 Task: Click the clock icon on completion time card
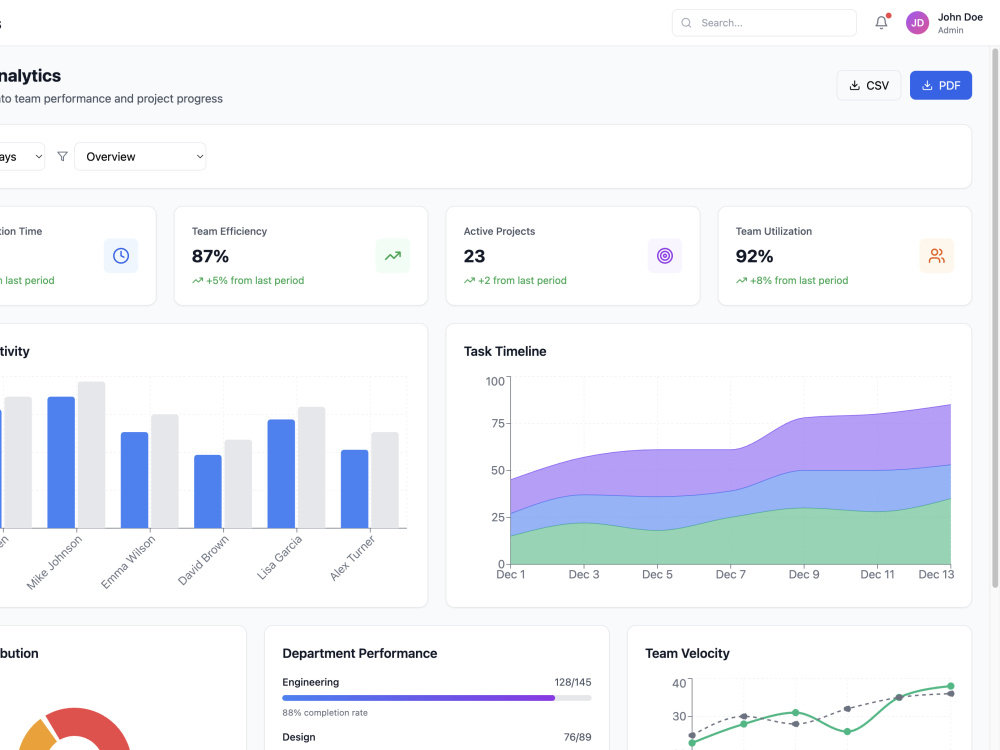(x=121, y=256)
